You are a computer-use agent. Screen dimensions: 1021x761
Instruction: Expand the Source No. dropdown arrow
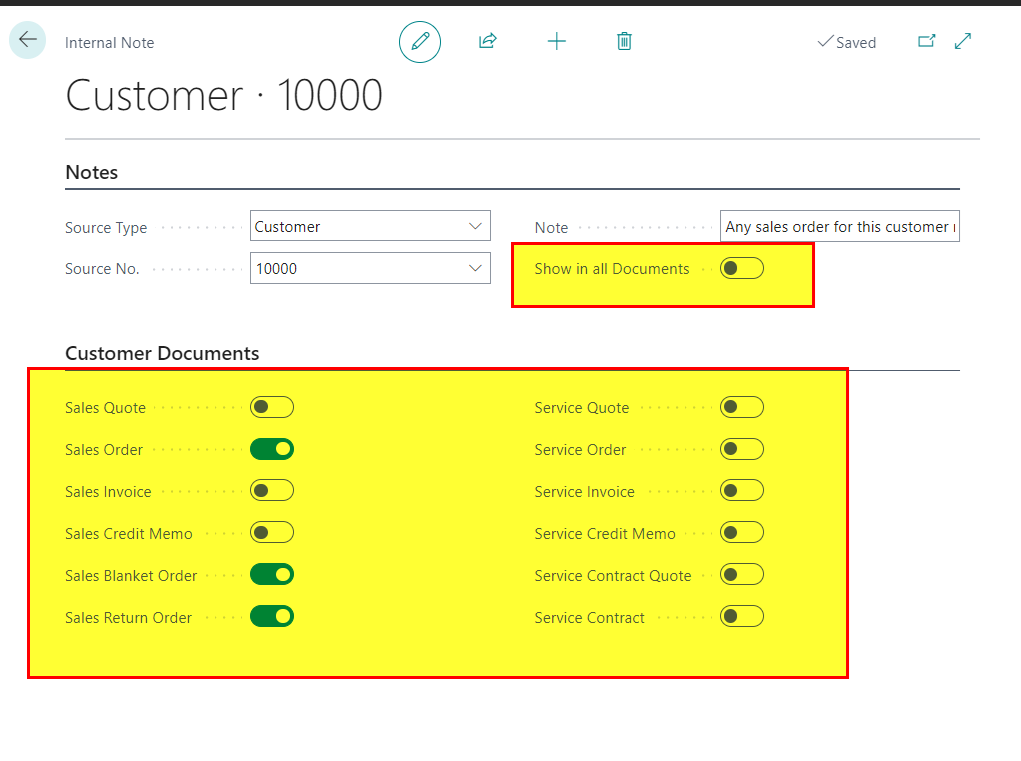pyautogui.click(x=475, y=268)
